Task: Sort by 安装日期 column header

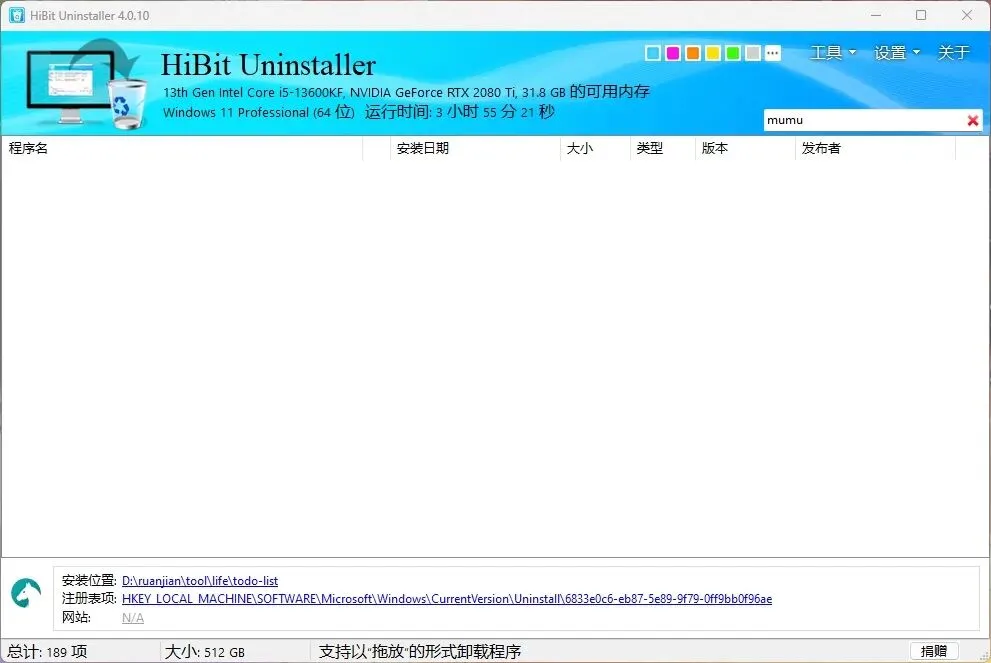Action: click(475, 149)
